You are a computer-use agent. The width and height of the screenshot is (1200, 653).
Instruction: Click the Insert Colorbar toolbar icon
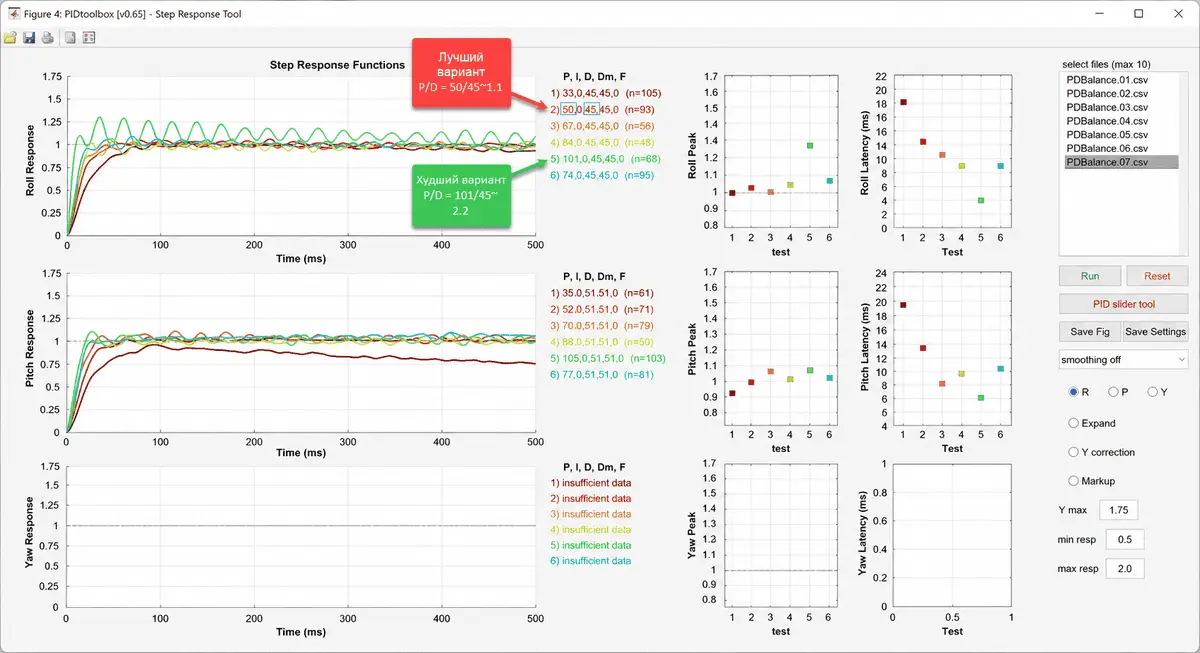70,38
